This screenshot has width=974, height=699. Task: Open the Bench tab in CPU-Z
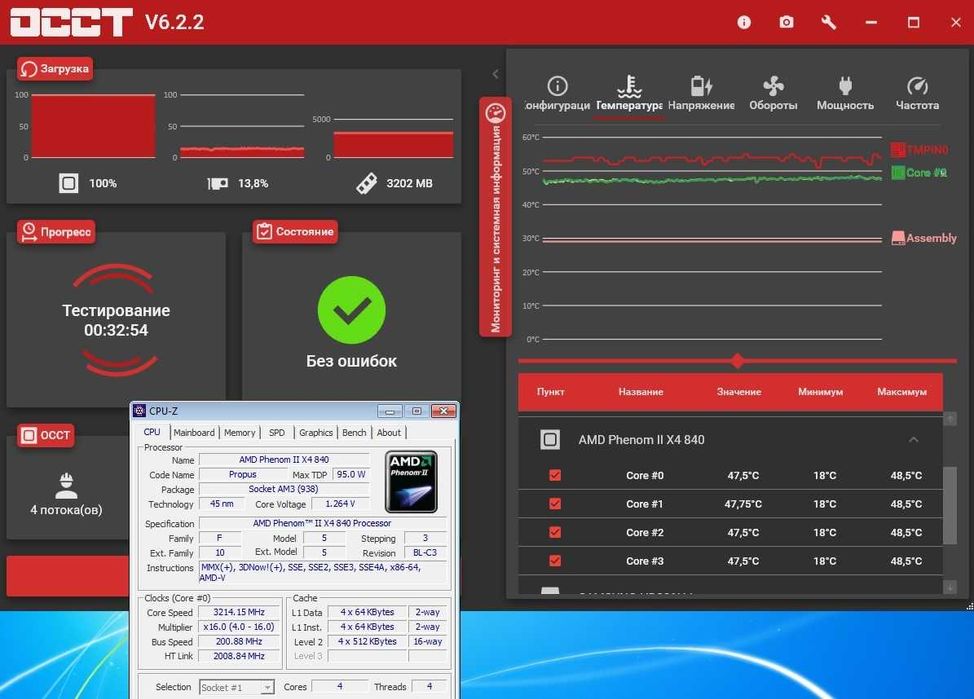click(x=354, y=432)
